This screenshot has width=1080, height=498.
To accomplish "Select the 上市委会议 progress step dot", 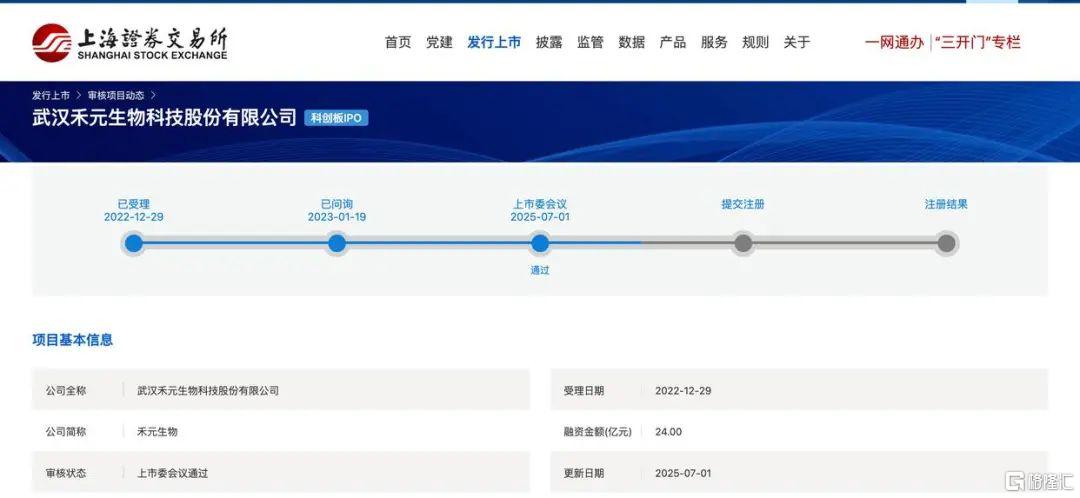I will (540, 243).
